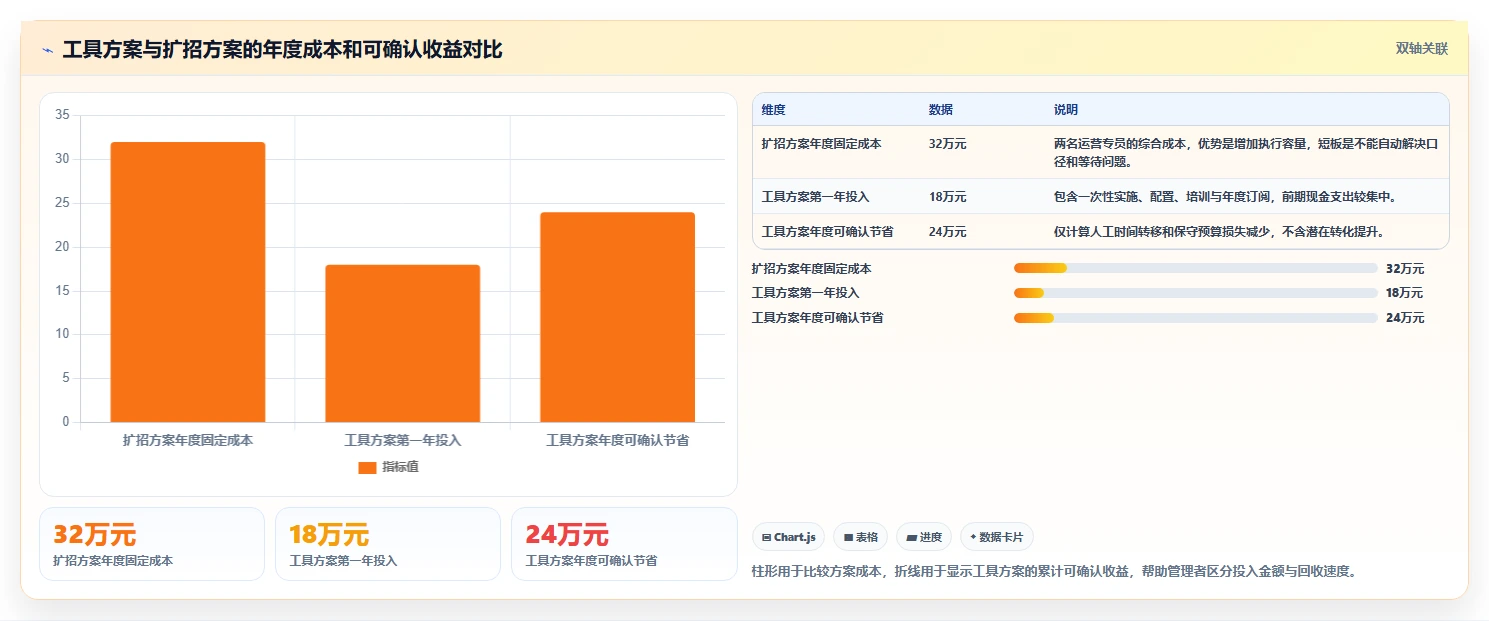Click the 24万元 value next to the progress bar
The height and width of the screenshot is (621, 1489).
click(1405, 318)
